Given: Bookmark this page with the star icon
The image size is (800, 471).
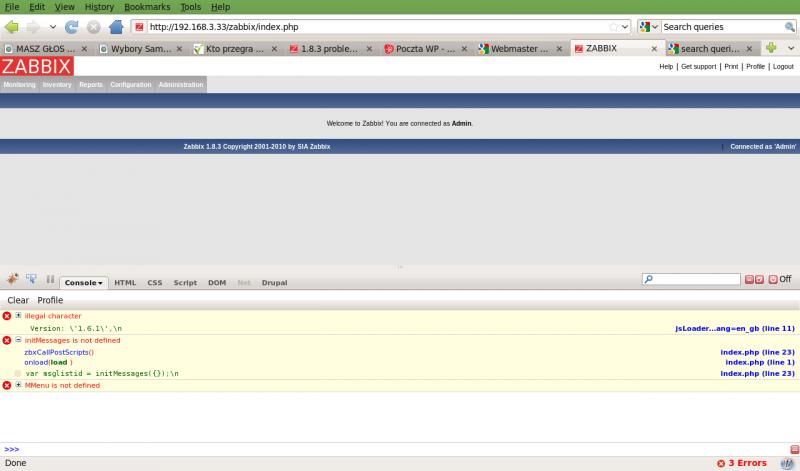Looking at the screenshot, I should tap(613, 27).
